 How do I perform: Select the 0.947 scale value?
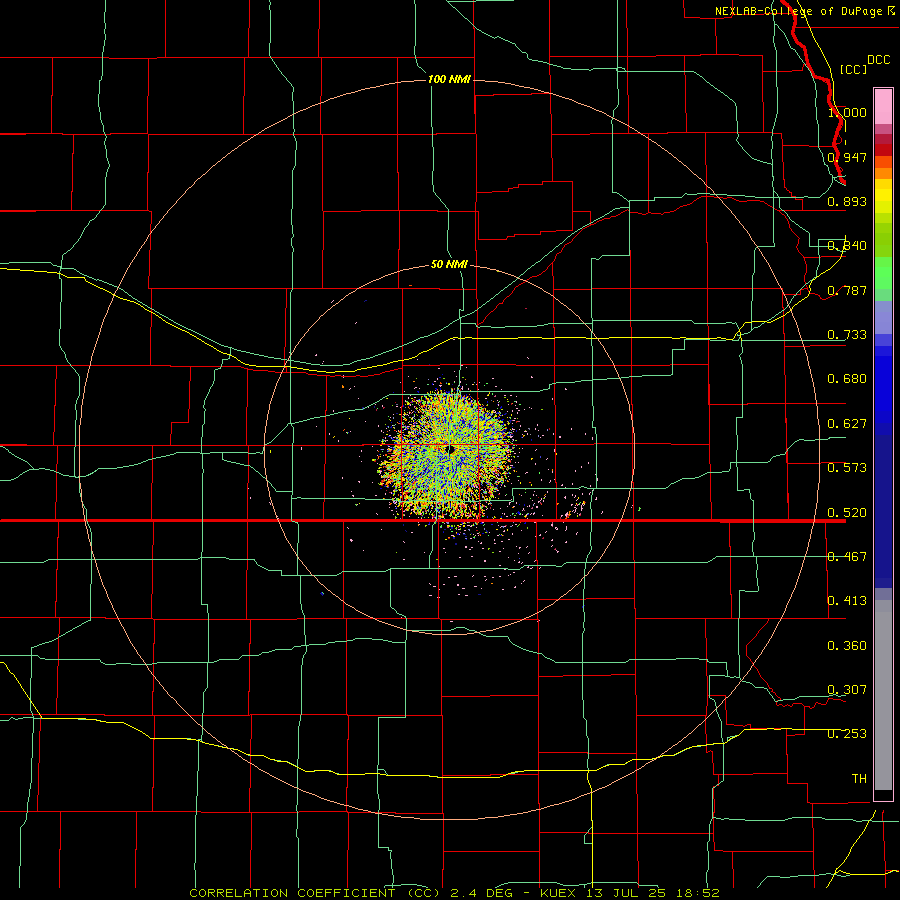point(847,157)
